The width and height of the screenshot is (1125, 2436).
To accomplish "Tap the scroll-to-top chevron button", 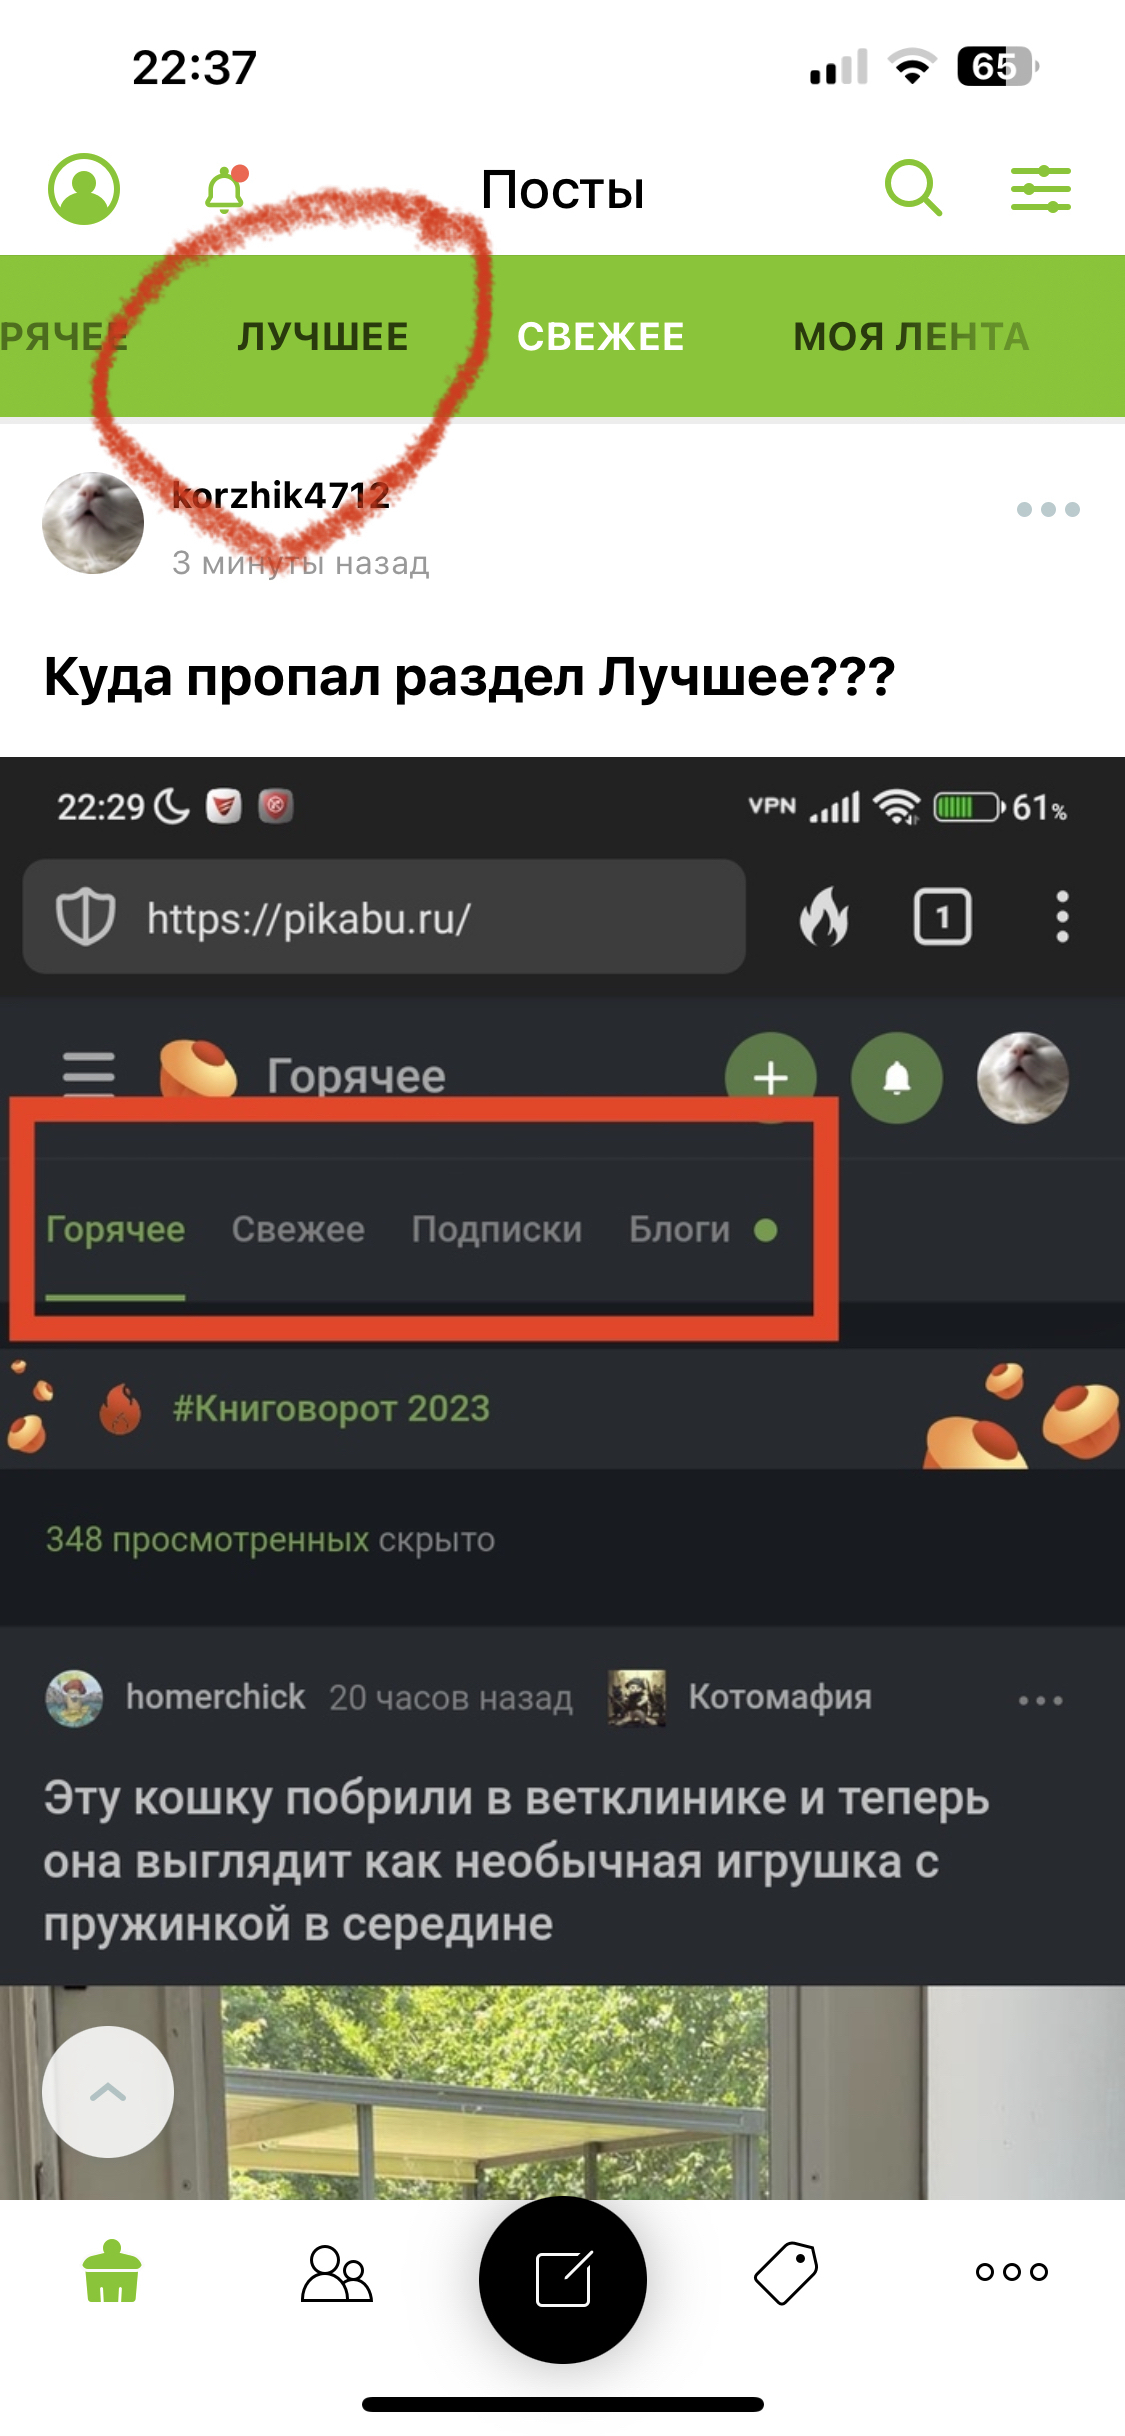I will pos(108,2092).
